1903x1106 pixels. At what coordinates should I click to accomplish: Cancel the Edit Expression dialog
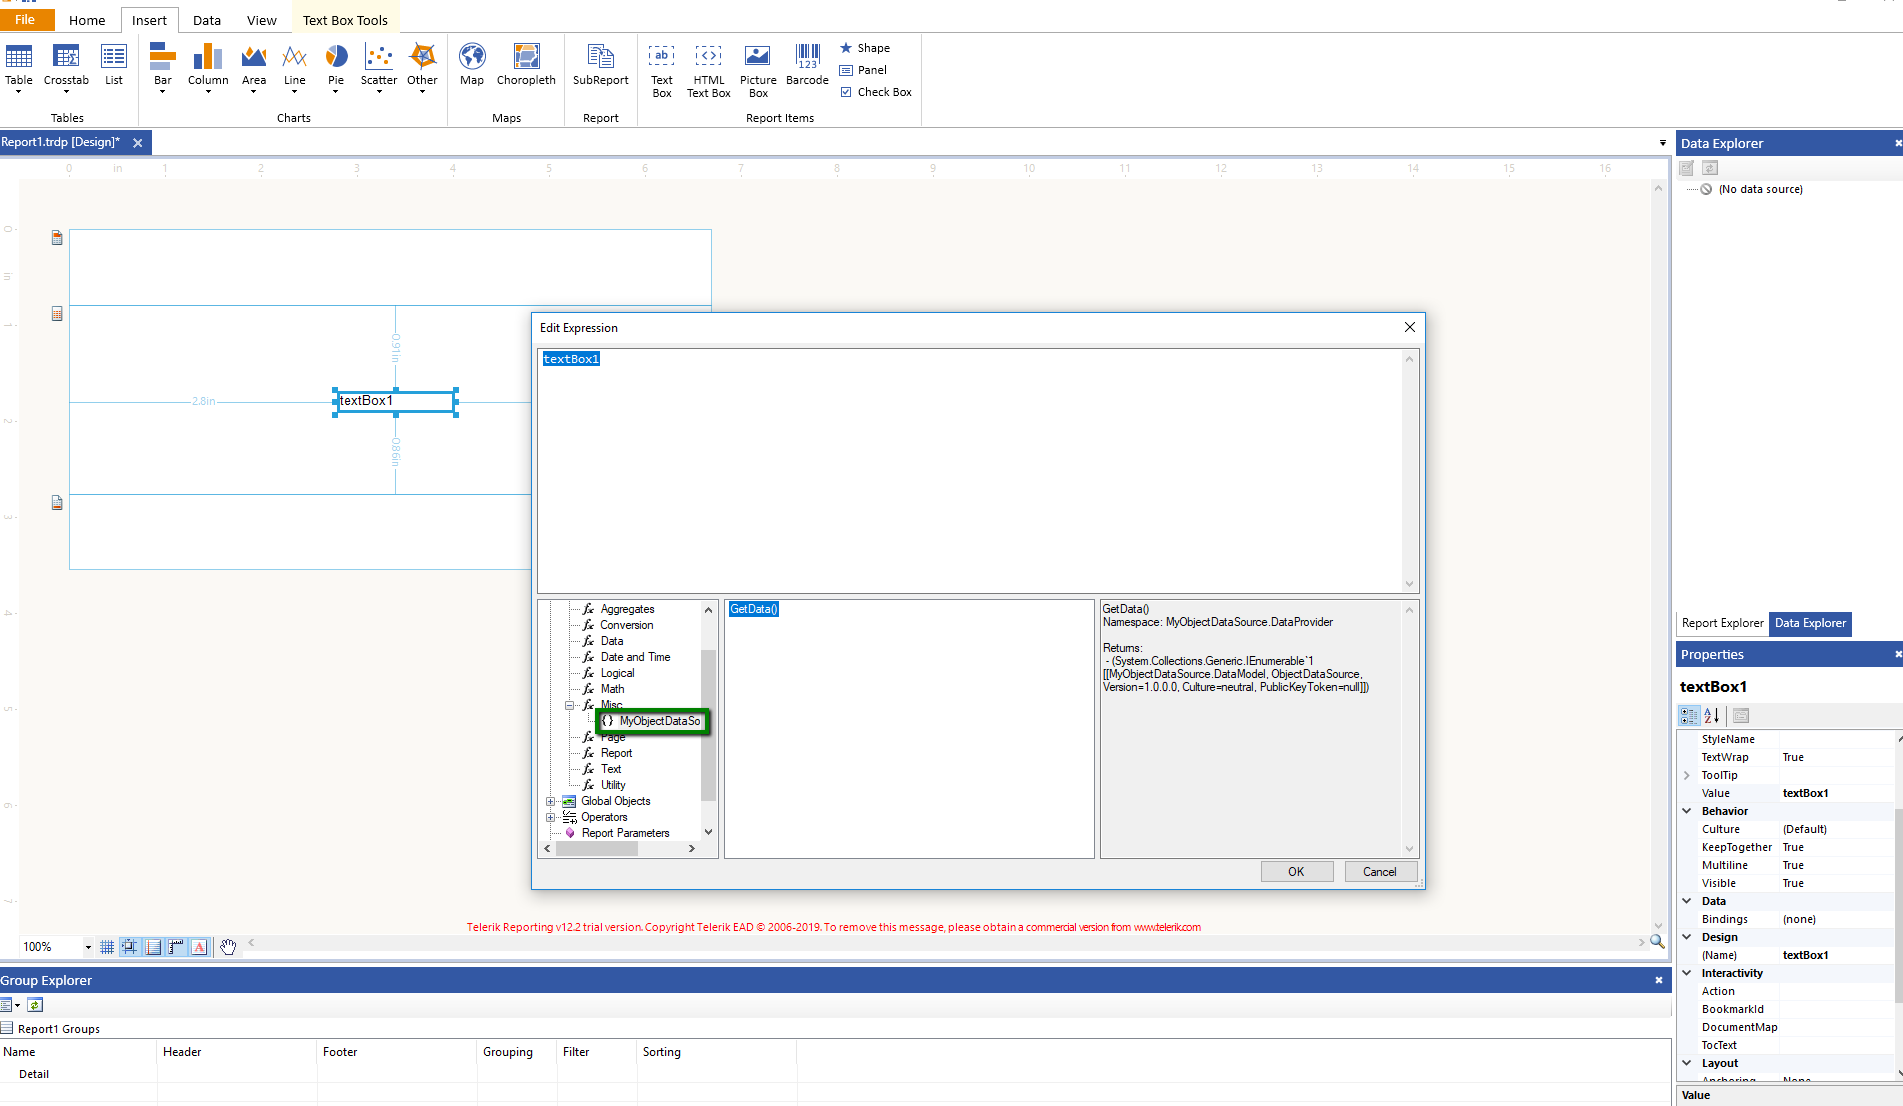click(x=1380, y=872)
